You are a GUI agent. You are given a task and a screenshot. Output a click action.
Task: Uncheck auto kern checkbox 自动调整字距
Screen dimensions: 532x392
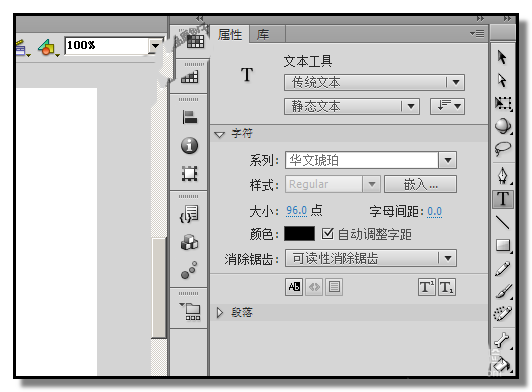(327, 234)
